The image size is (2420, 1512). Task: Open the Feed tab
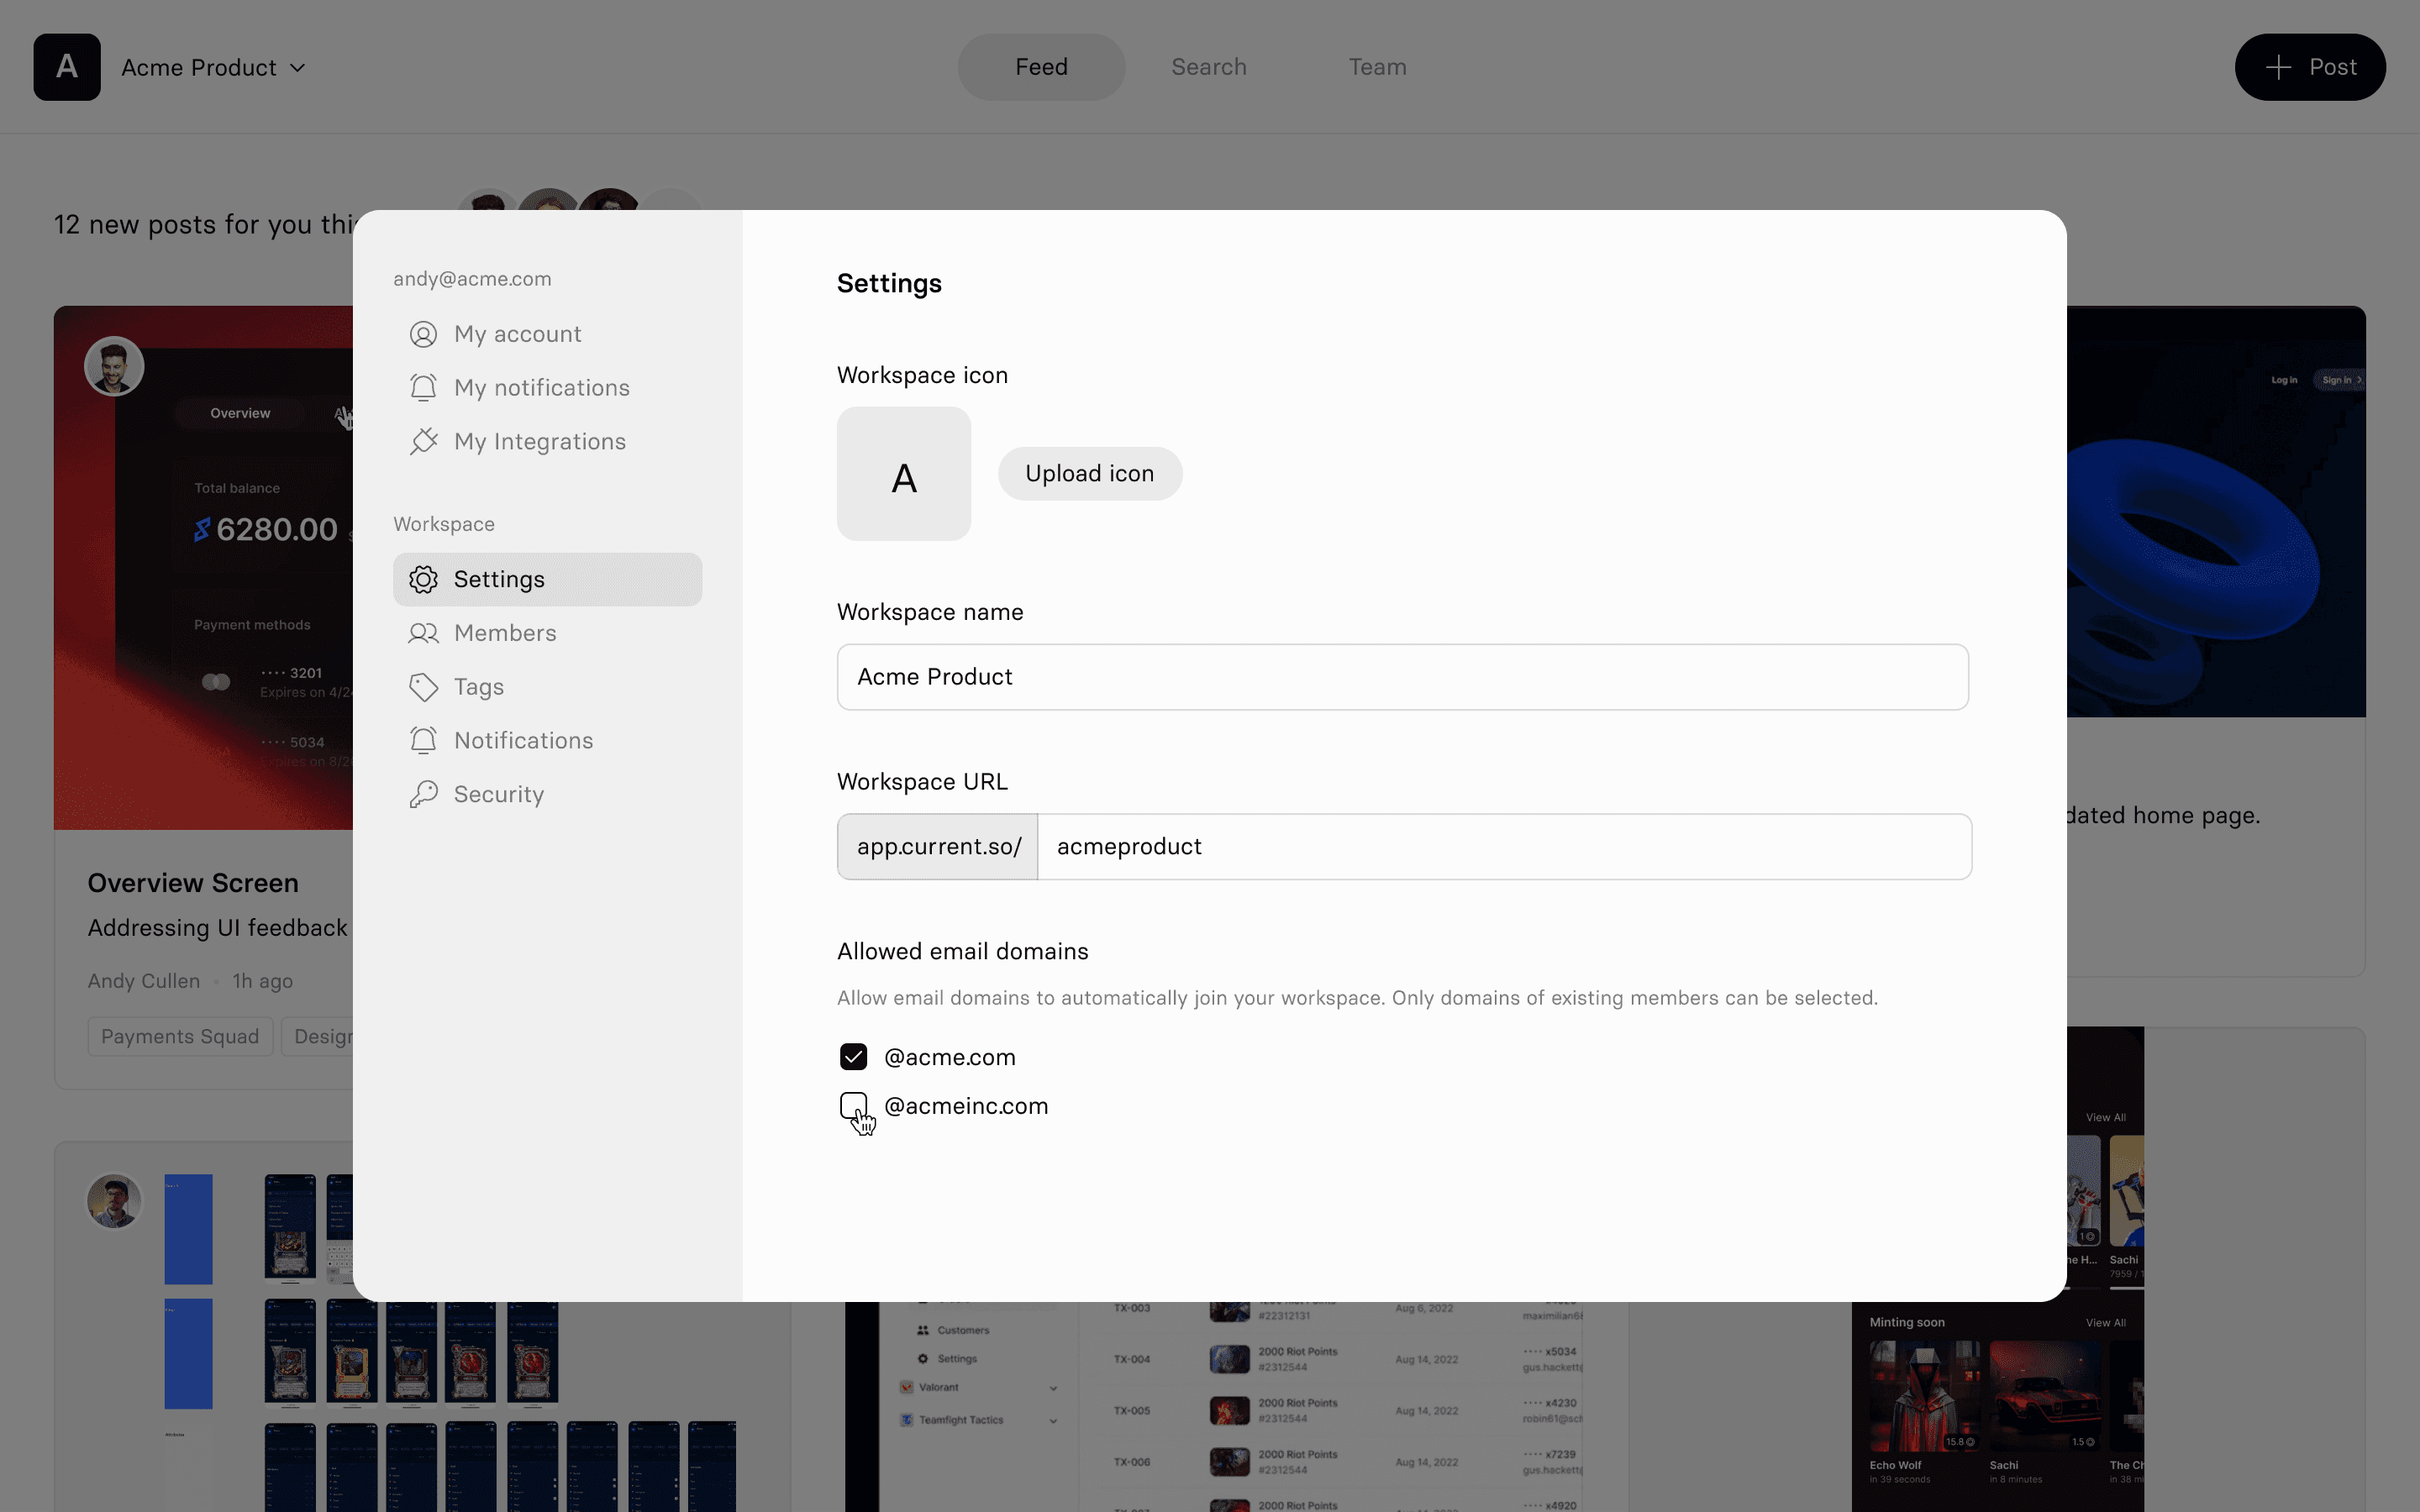coord(1041,67)
